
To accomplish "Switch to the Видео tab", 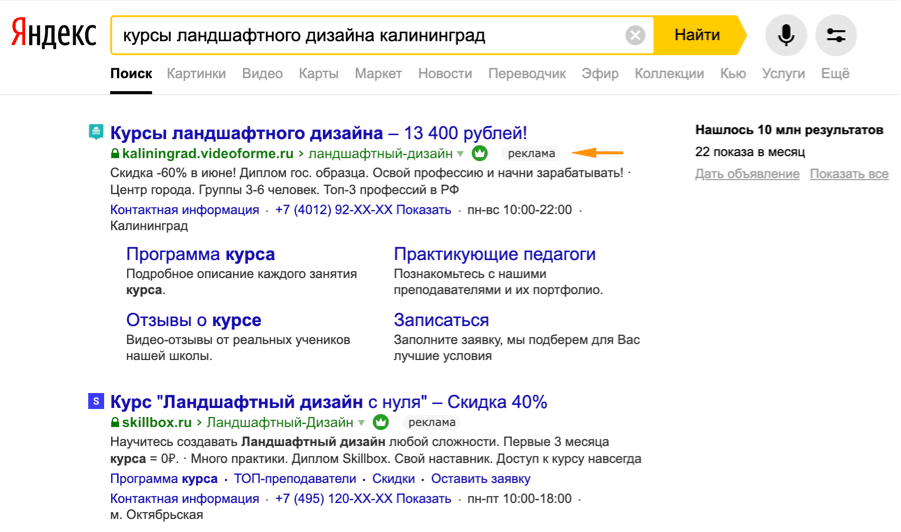I will click(262, 74).
